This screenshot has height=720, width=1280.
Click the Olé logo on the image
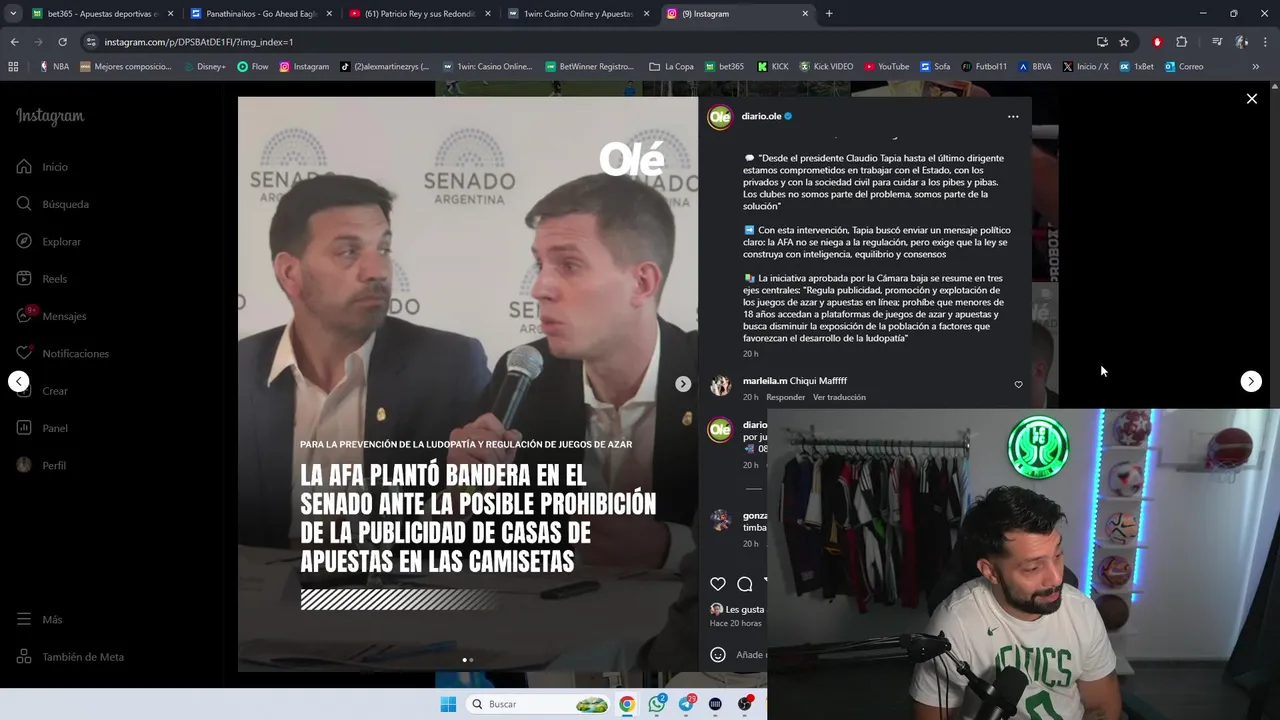[x=632, y=160]
